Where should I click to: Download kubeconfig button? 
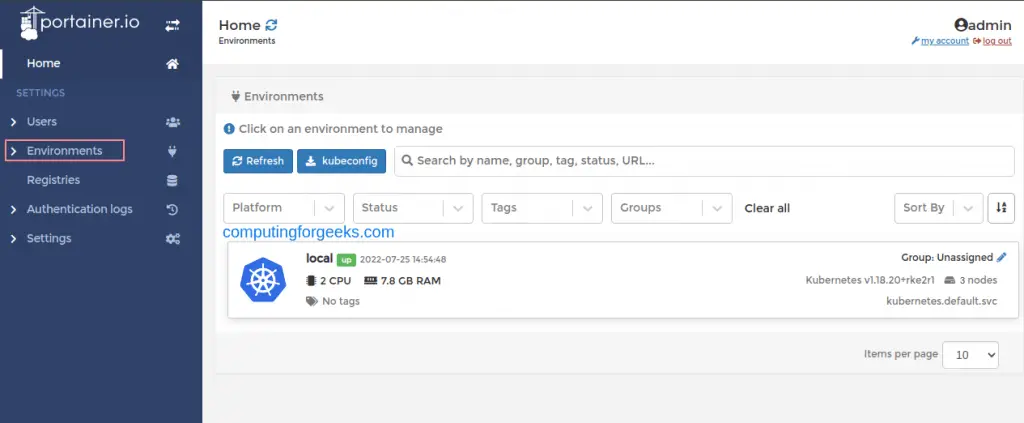pyautogui.click(x=342, y=161)
